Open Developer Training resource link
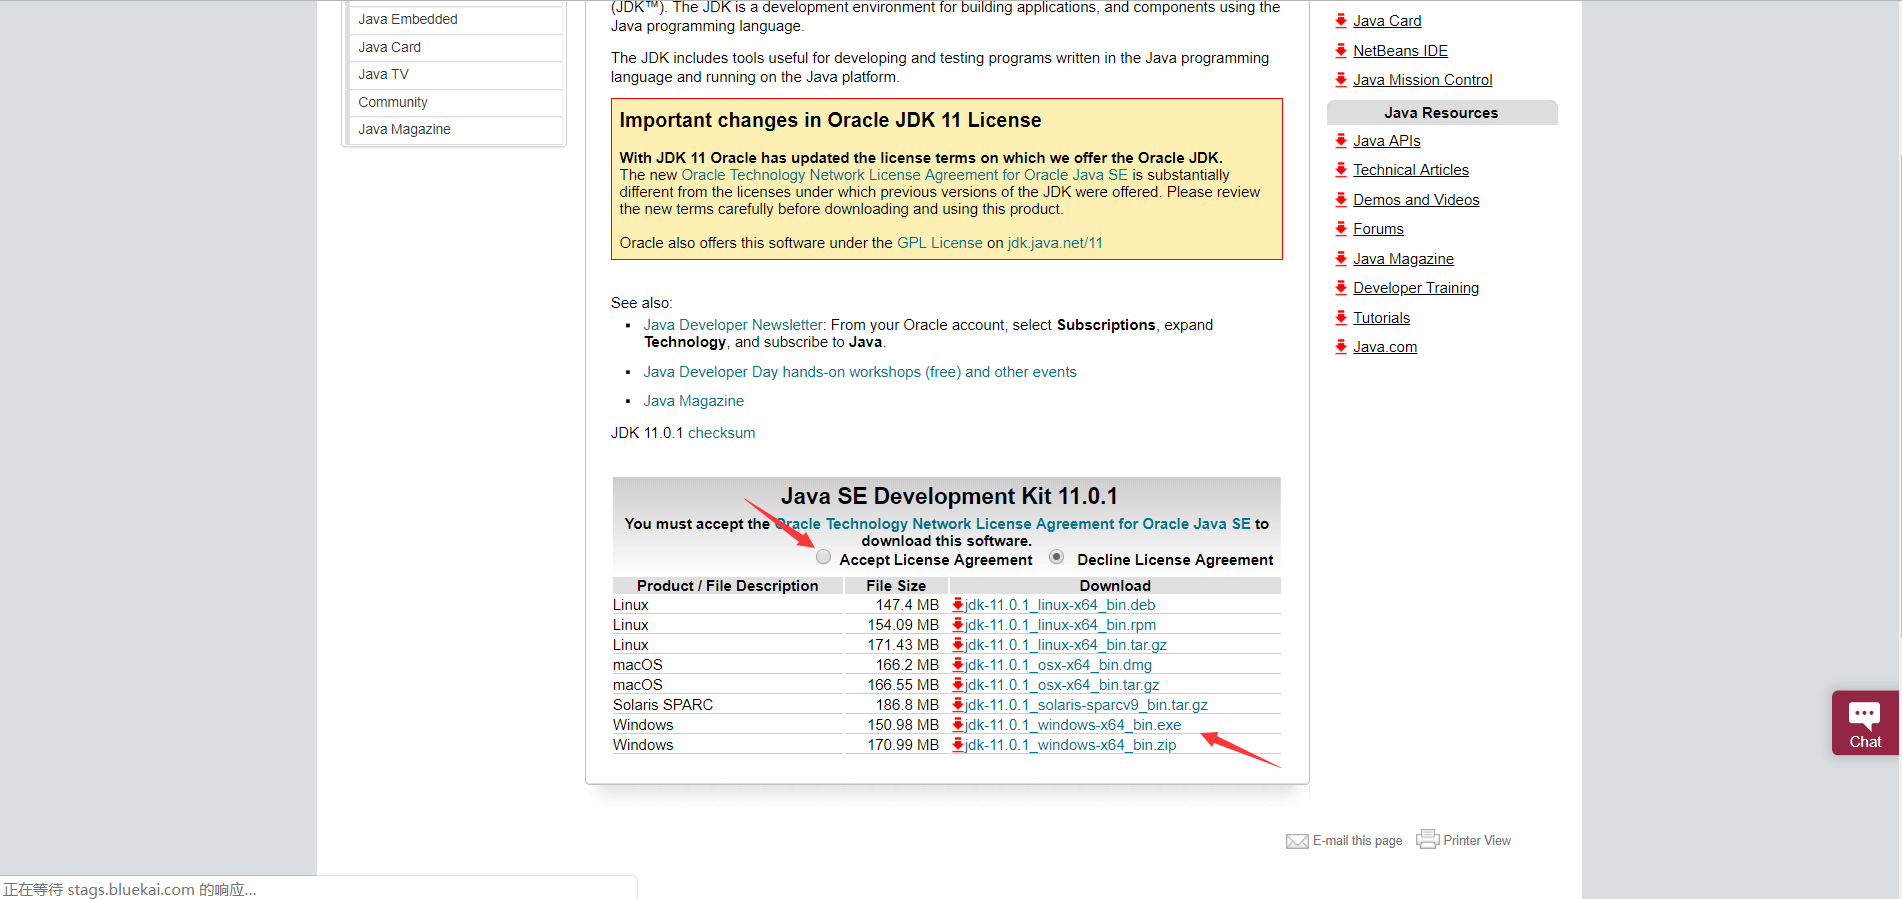Viewport: 1902px width, 899px height. point(1416,288)
